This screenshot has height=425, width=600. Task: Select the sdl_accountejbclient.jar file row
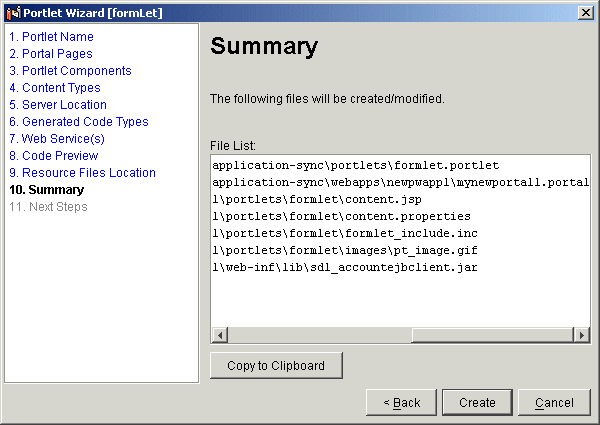pos(400,267)
